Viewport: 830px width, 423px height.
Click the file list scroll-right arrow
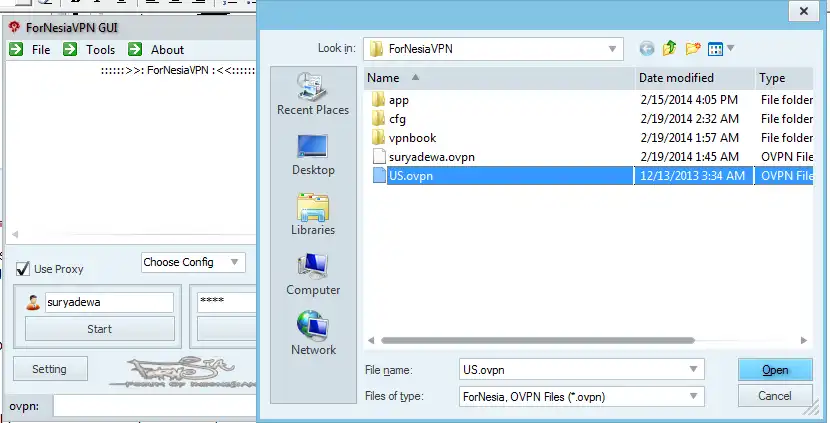tap(804, 340)
